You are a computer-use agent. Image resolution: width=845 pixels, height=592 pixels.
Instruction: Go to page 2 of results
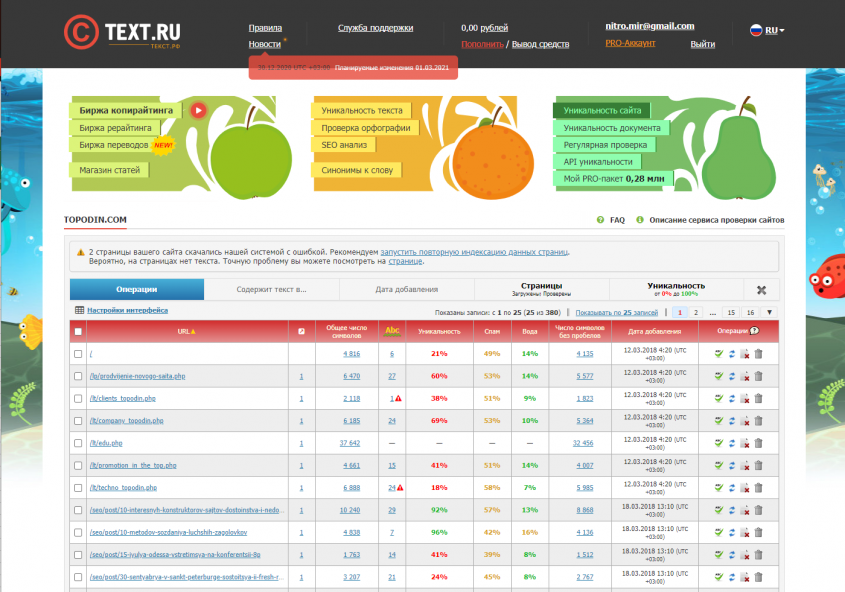click(x=696, y=313)
